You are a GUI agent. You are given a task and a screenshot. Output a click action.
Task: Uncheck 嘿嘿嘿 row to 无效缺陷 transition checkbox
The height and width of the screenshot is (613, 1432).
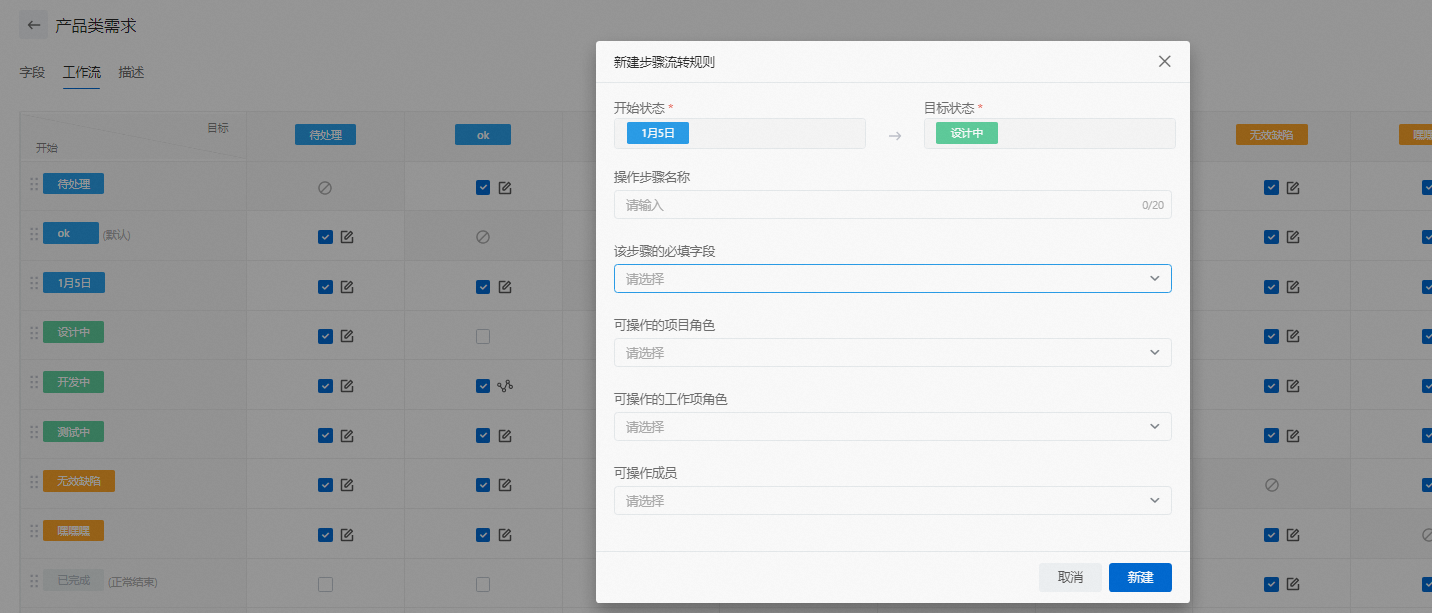pyautogui.click(x=1271, y=535)
